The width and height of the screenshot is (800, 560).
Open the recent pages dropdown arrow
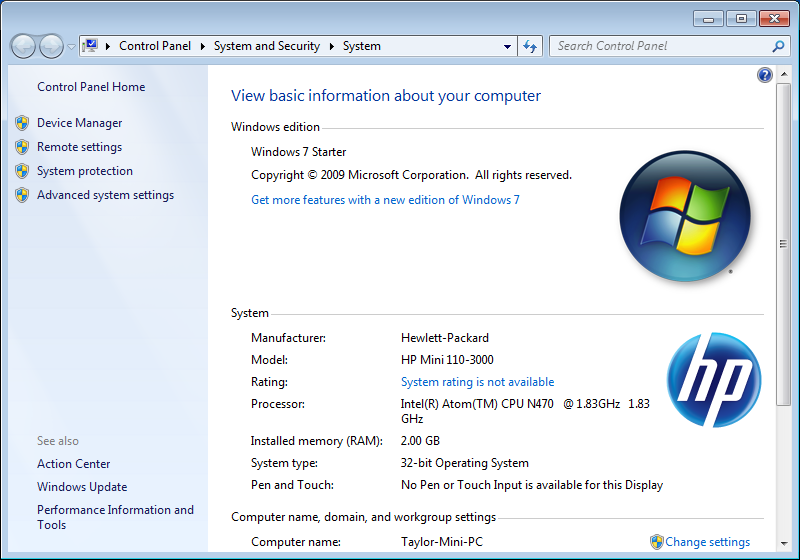tap(71, 47)
